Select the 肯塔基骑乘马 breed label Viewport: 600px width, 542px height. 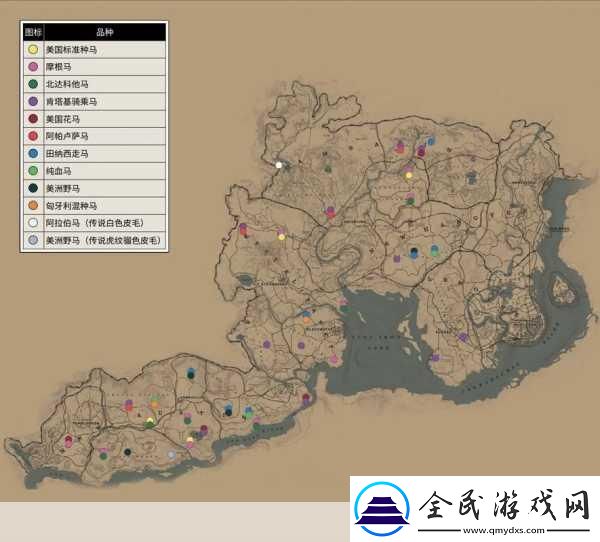point(71,102)
